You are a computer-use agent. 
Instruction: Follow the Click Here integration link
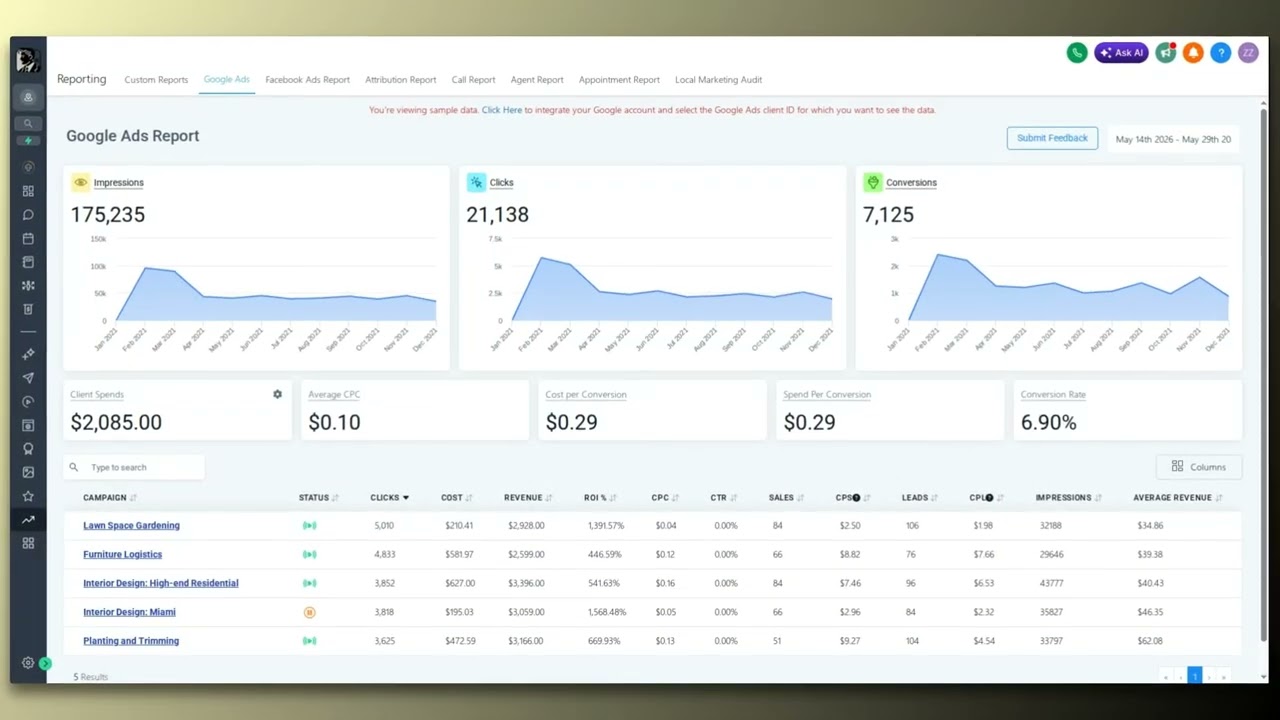(x=502, y=110)
